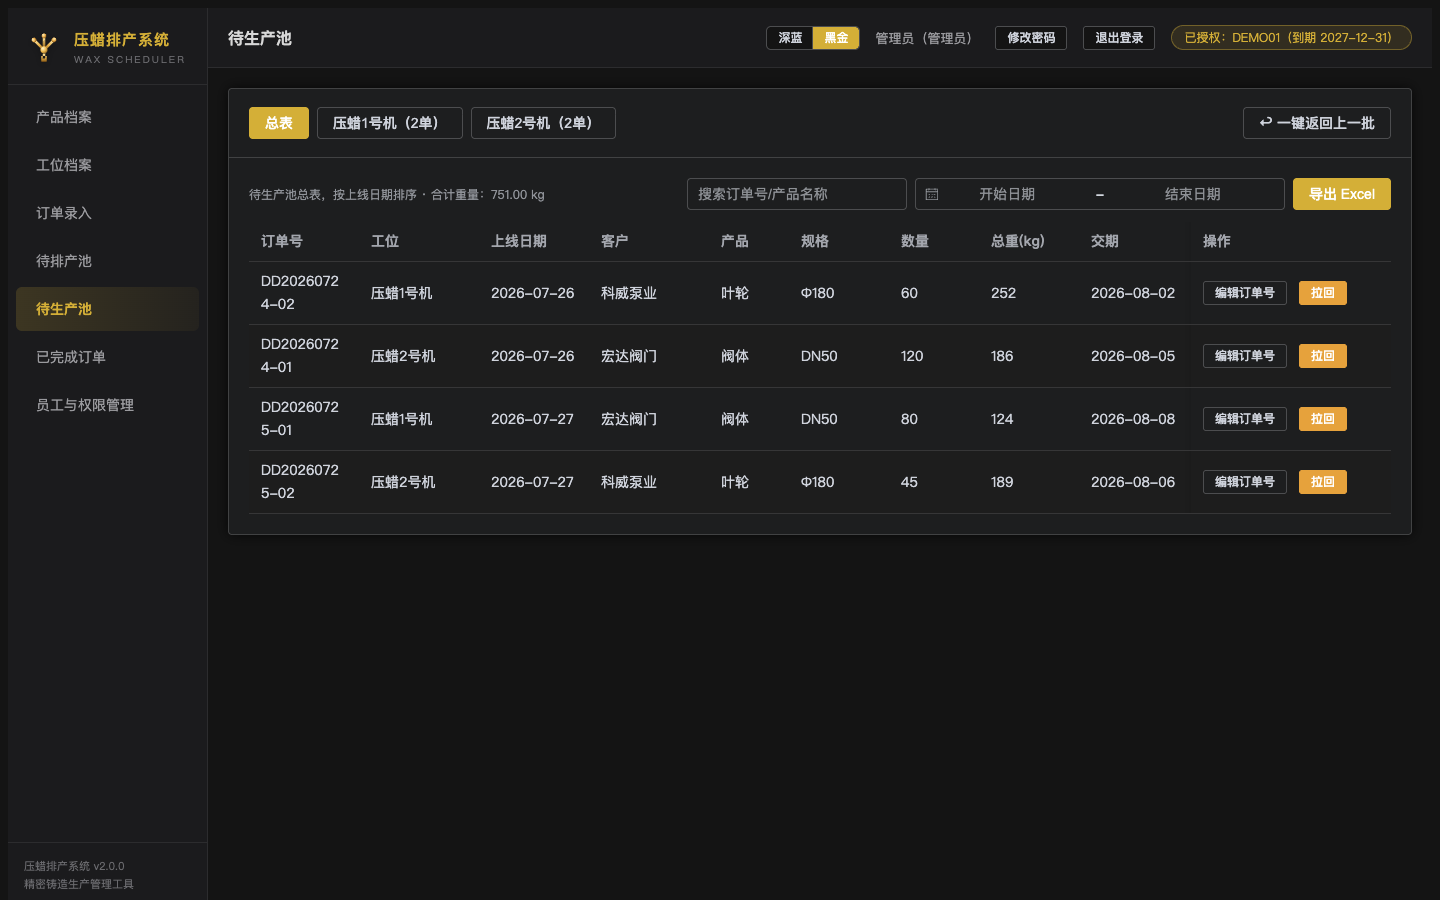Image resolution: width=1440 pixels, height=900 pixels.
Task: Open 工位档案 in the sidebar
Action: 107,165
